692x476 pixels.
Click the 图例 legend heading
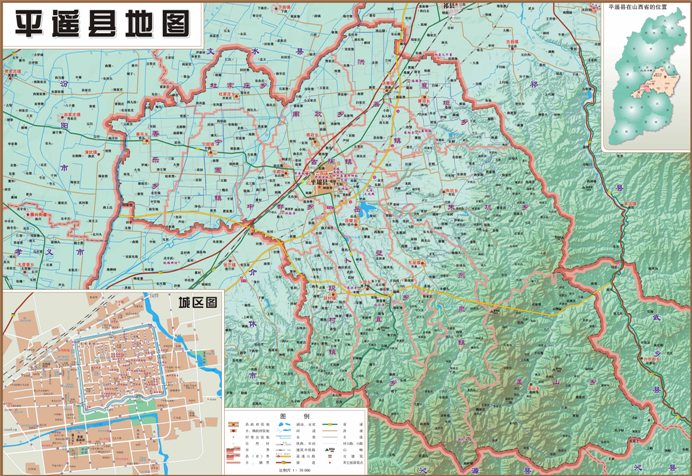tap(295, 416)
